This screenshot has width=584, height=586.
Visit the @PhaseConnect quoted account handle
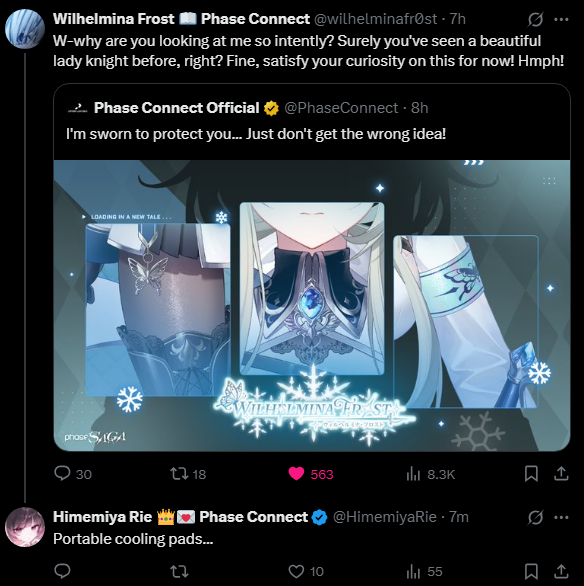tap(341, 108)
